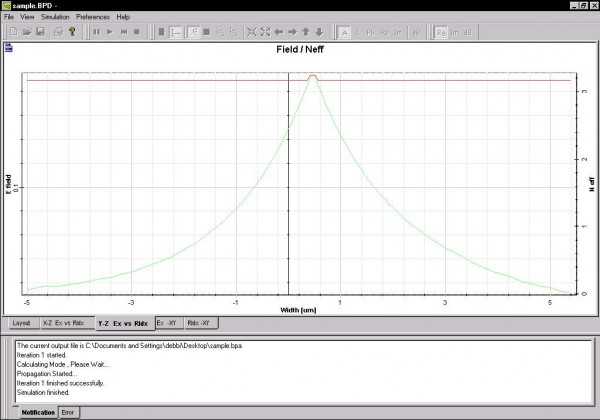Click 'Calculating Mode , Please Wait...' line
This screenshot has height=420, width=600.
click(x=63, y=365)
